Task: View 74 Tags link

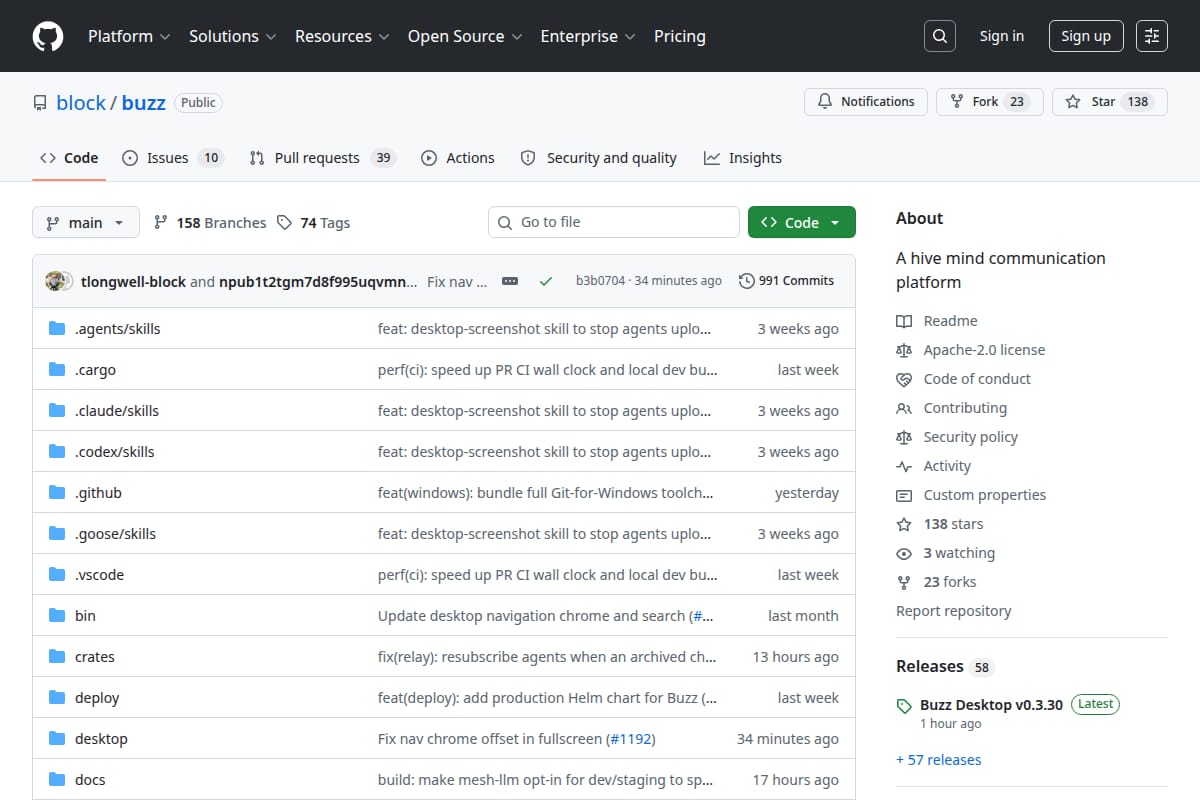Action: click(x=313, y=223)
